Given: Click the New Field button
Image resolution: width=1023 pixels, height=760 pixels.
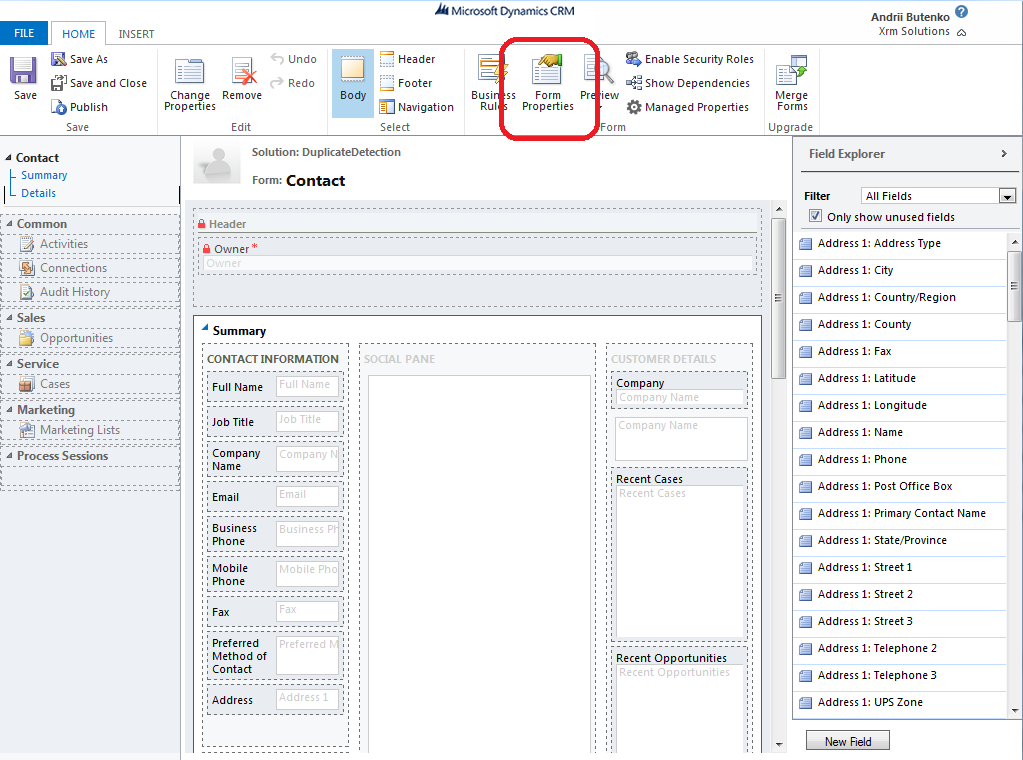Looking at the screenshot, I should point(847,741).
